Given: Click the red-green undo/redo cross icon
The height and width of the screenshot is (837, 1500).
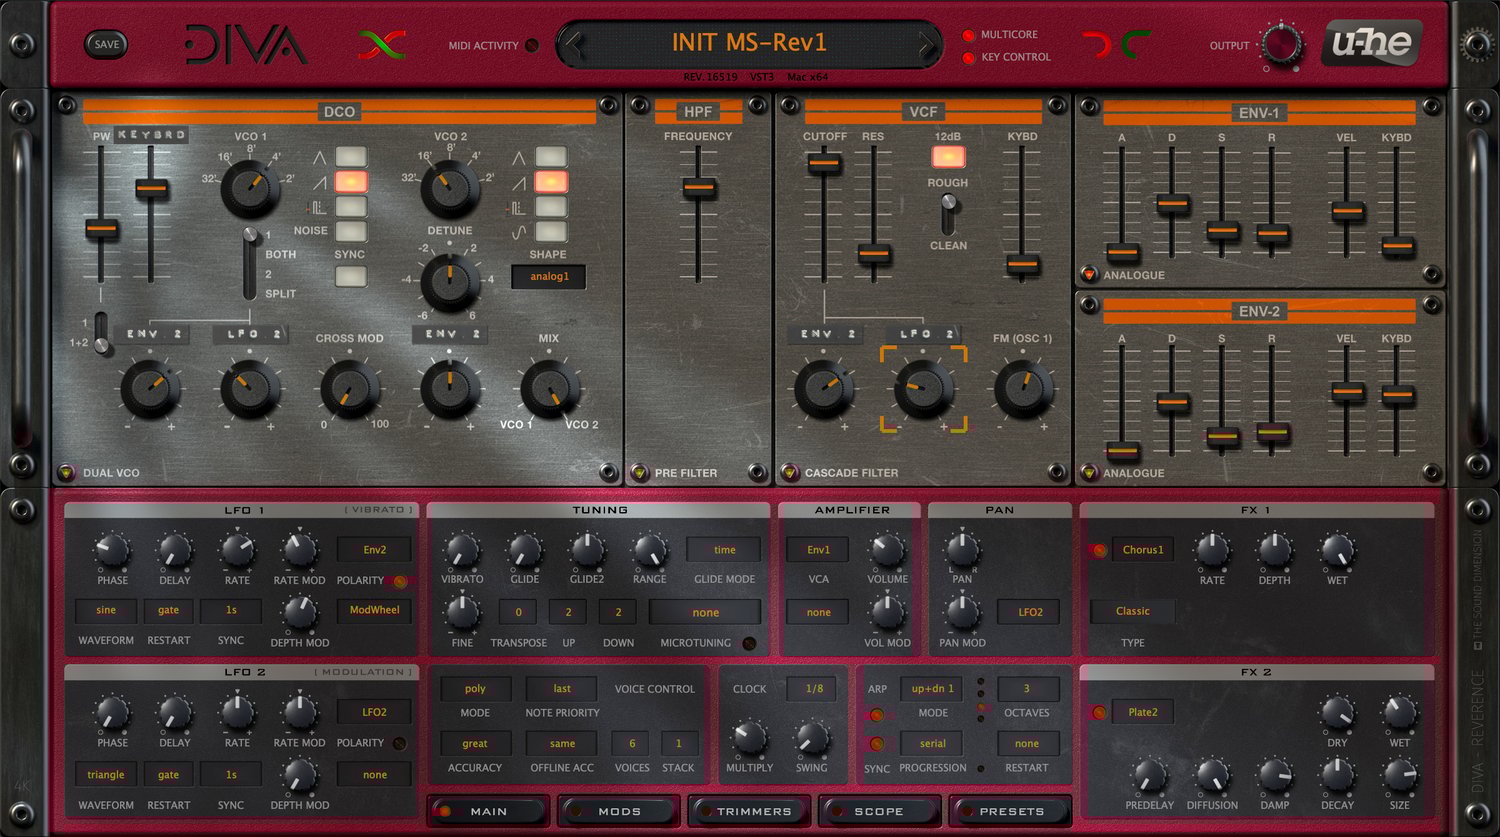Looking at the screenshot, I should [x=382, y=45].
